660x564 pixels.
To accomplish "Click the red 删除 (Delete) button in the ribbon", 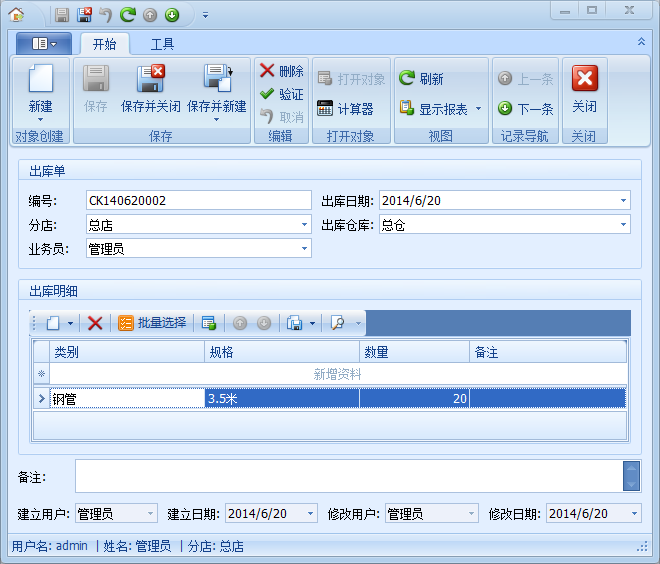I will (281, 71).
